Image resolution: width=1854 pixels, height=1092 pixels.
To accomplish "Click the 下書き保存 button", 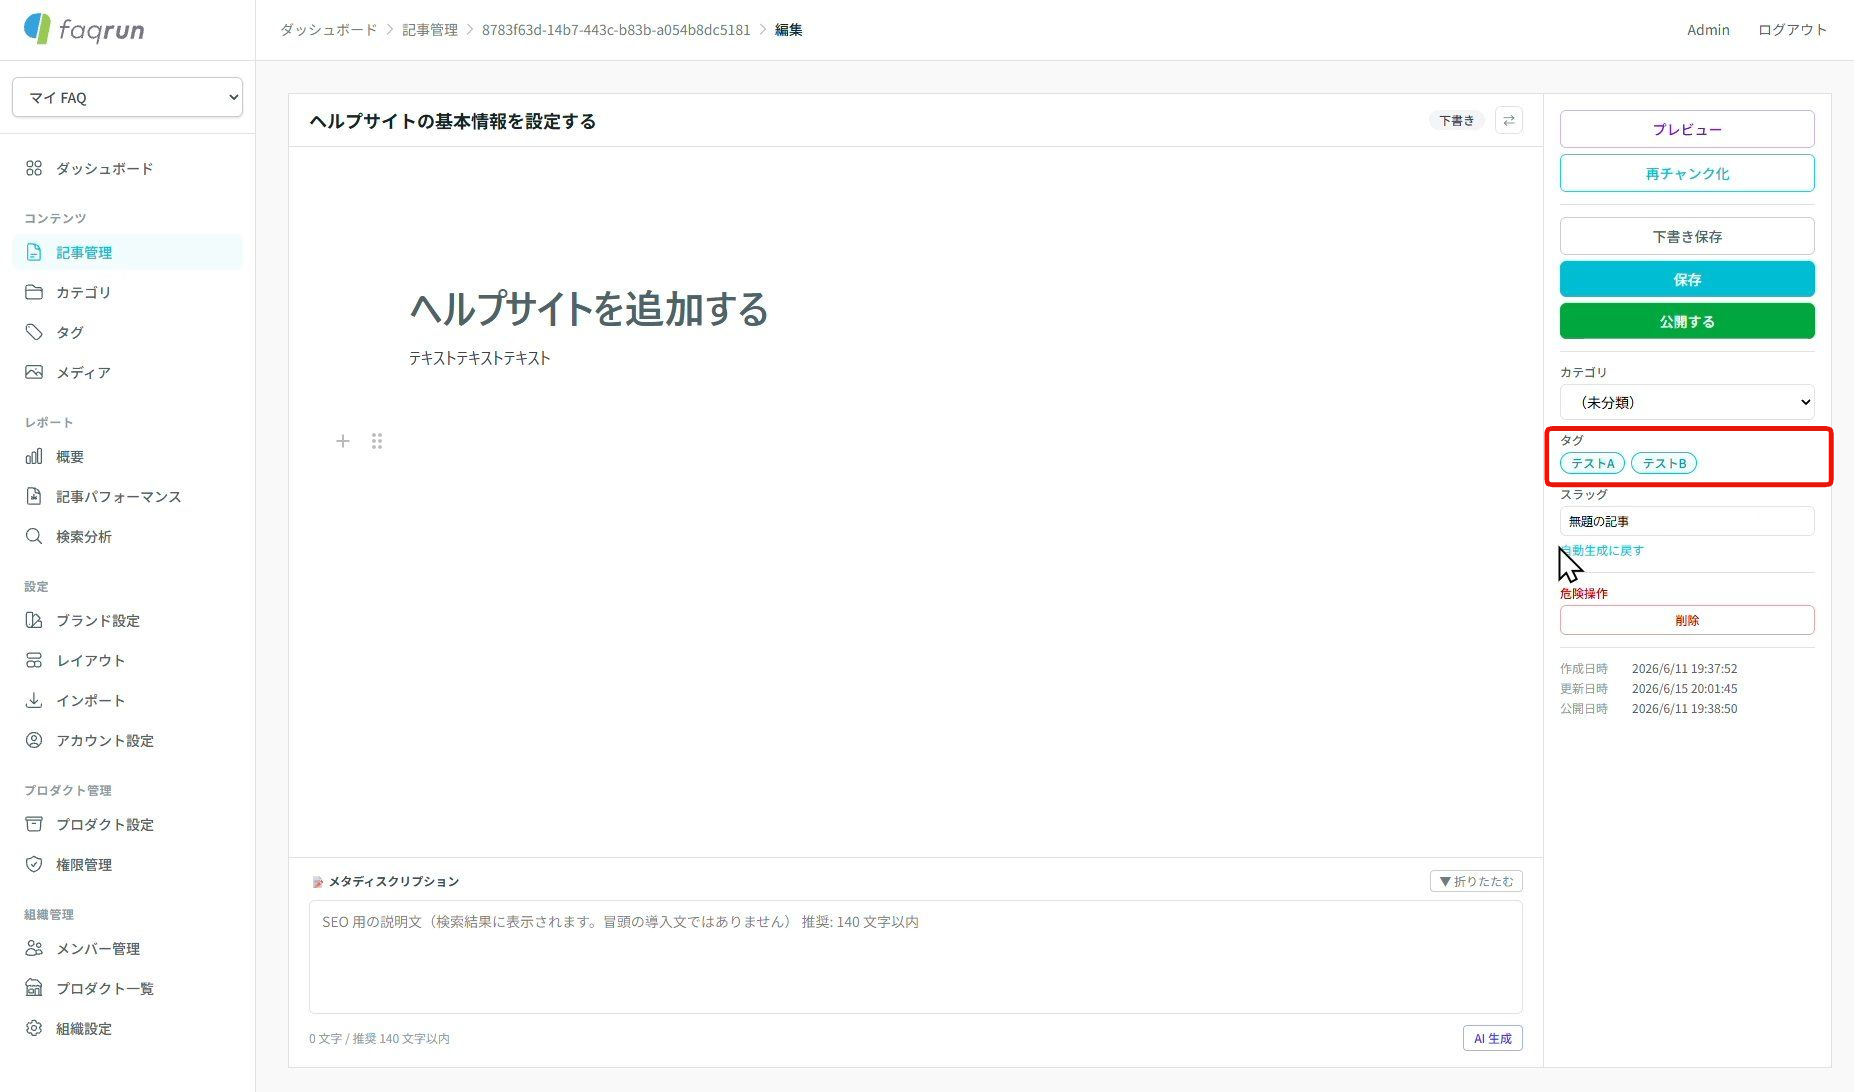I will [1687, 236].
